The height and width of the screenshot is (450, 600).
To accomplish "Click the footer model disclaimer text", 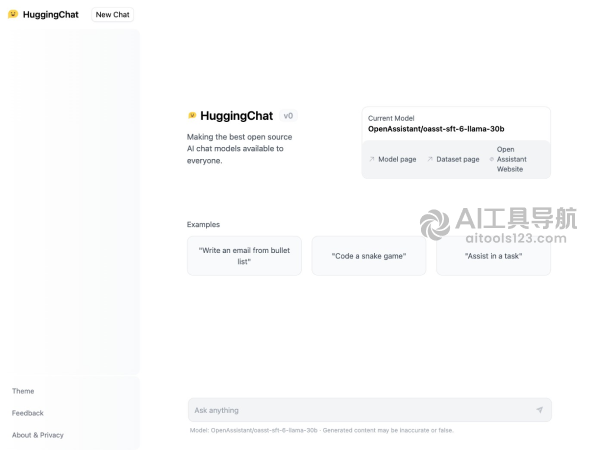I will (x=321, y=430).
